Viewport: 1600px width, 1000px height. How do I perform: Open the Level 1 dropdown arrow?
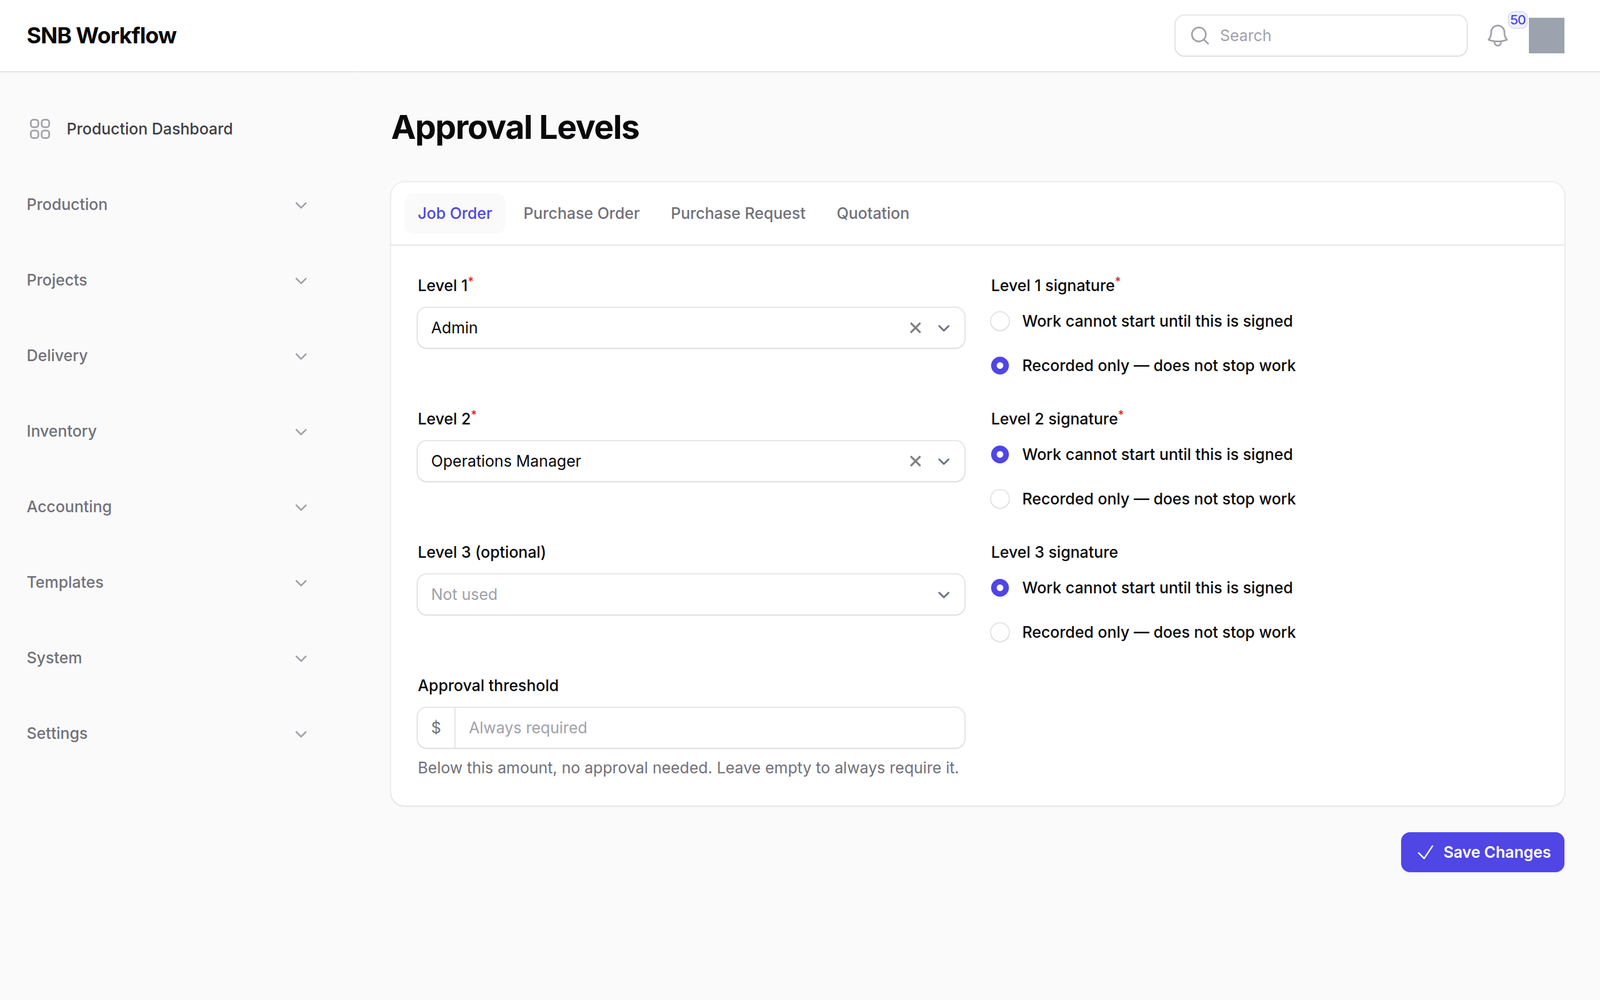point(944,328)
